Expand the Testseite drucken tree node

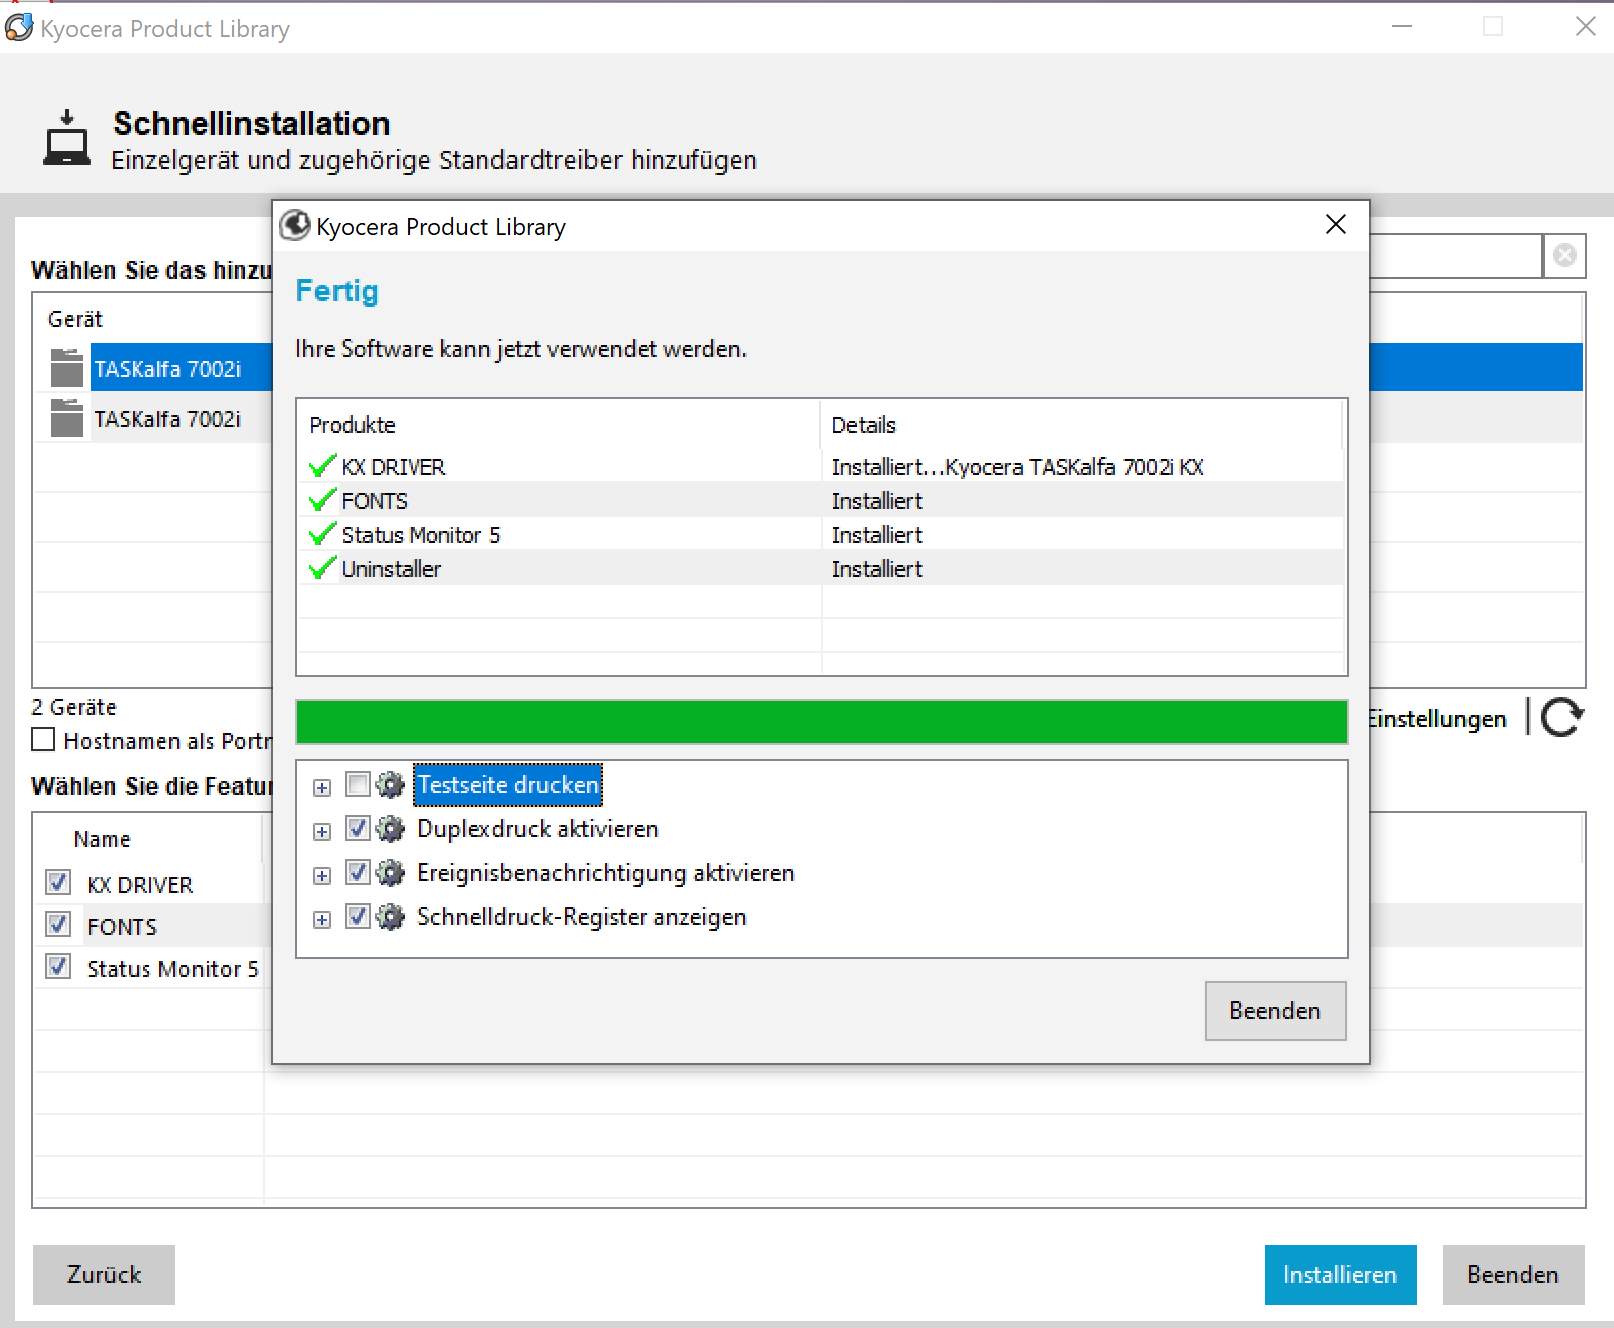point(322,788)
